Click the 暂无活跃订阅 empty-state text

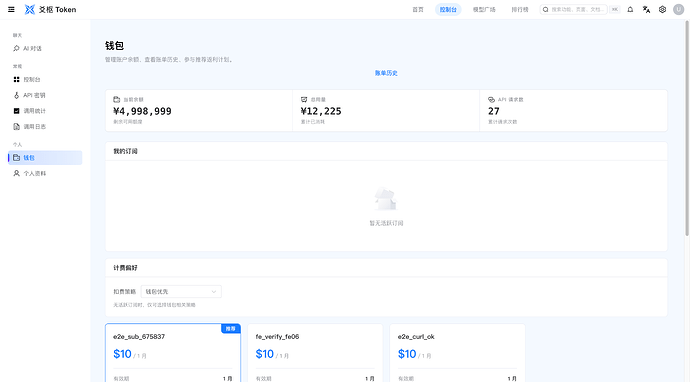pyautogui.click(x=386, y=223)
